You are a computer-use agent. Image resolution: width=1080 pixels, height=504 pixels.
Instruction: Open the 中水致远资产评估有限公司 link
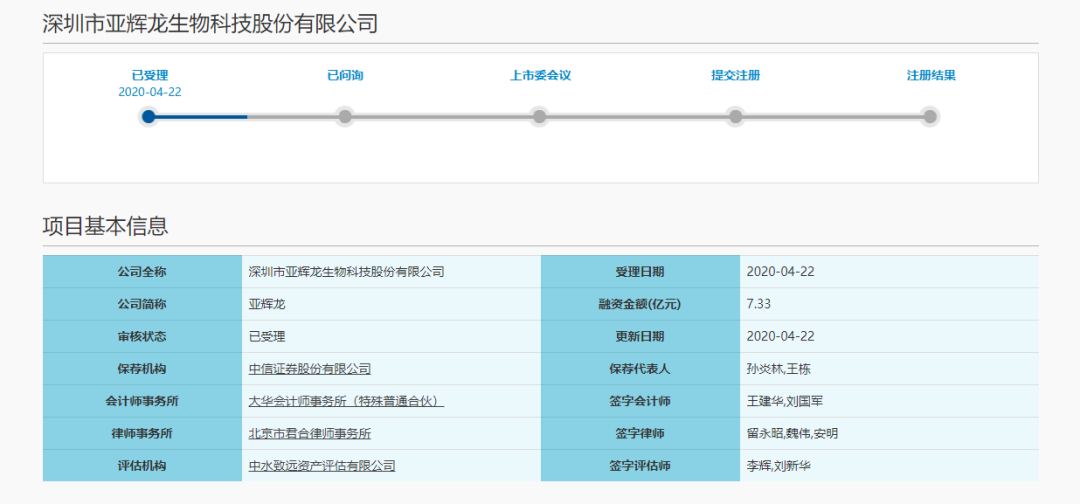(x=322, y=466)
